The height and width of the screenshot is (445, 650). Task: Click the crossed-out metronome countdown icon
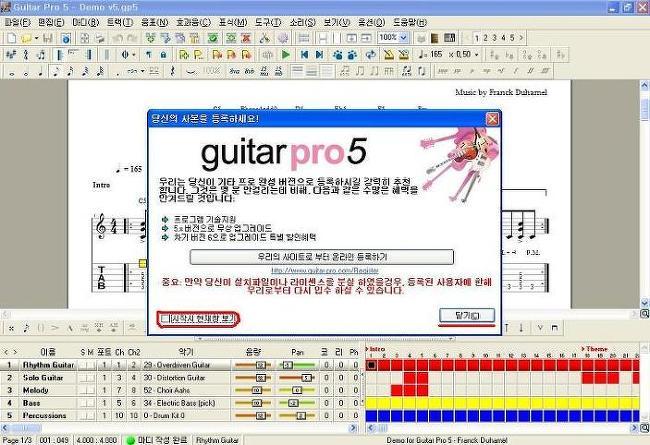[404, 54]
